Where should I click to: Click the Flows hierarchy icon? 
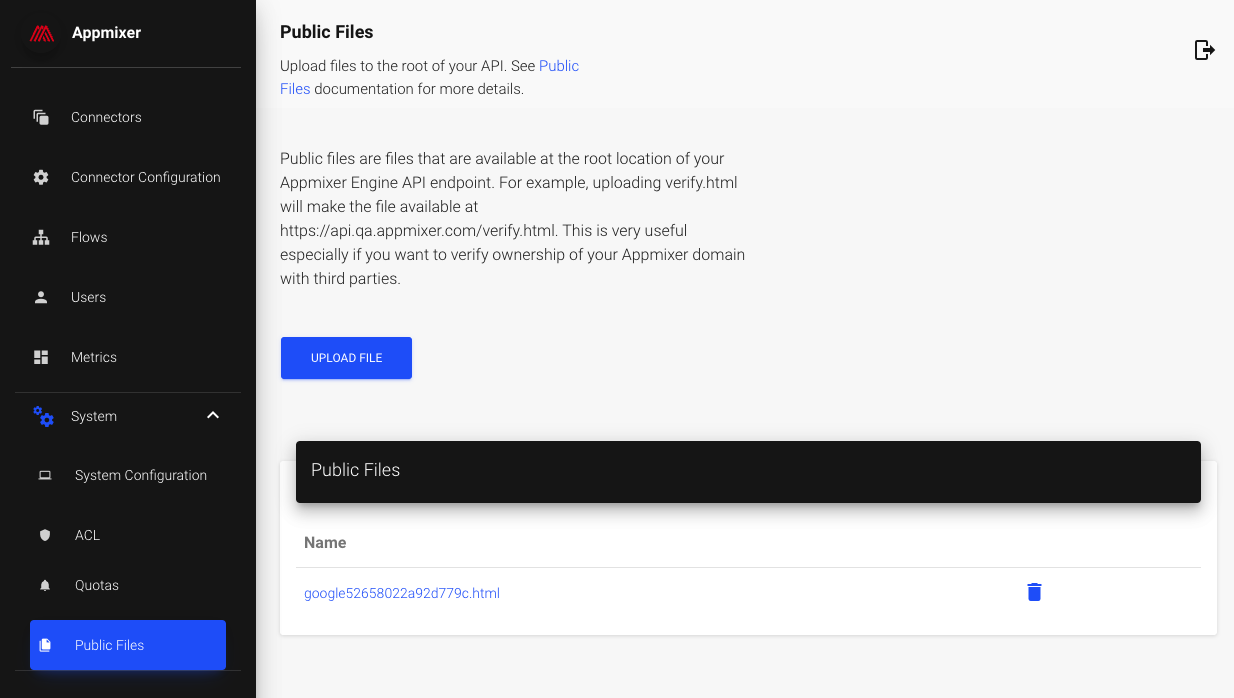(41, 237)
